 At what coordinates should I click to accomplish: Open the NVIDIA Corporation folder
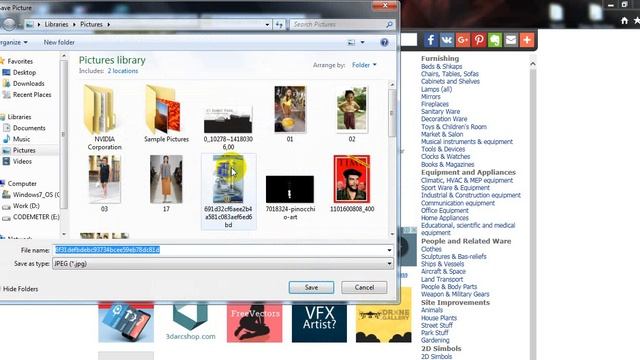pyautogui.click(x=104, y=118)
